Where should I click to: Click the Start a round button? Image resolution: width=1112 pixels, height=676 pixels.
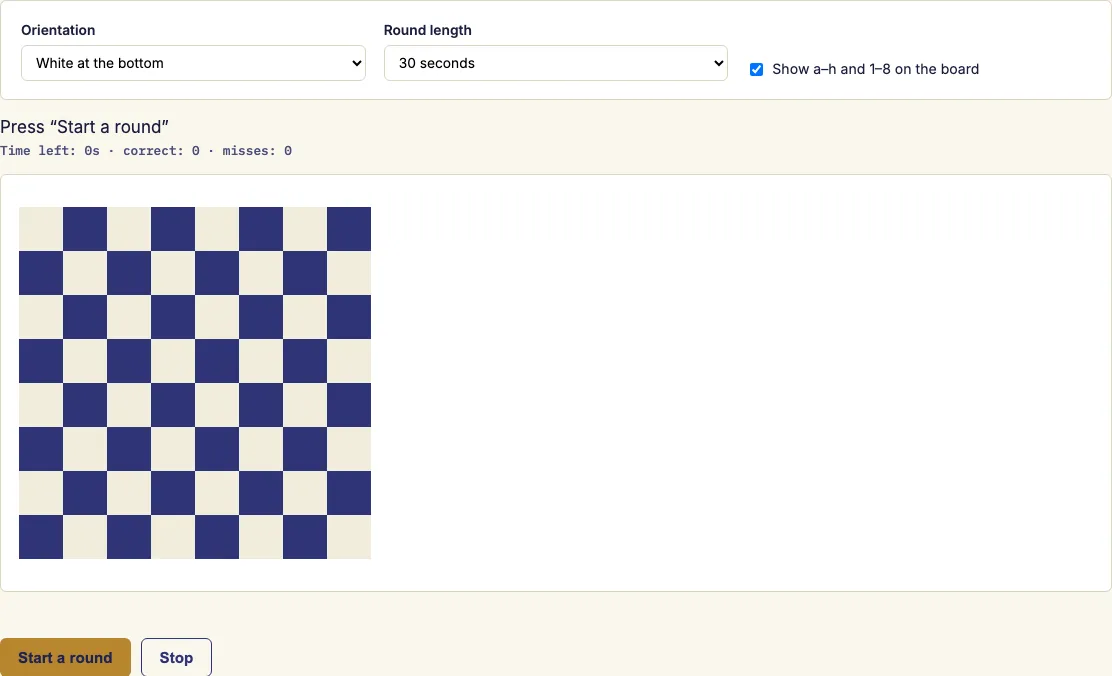point(65,658)
